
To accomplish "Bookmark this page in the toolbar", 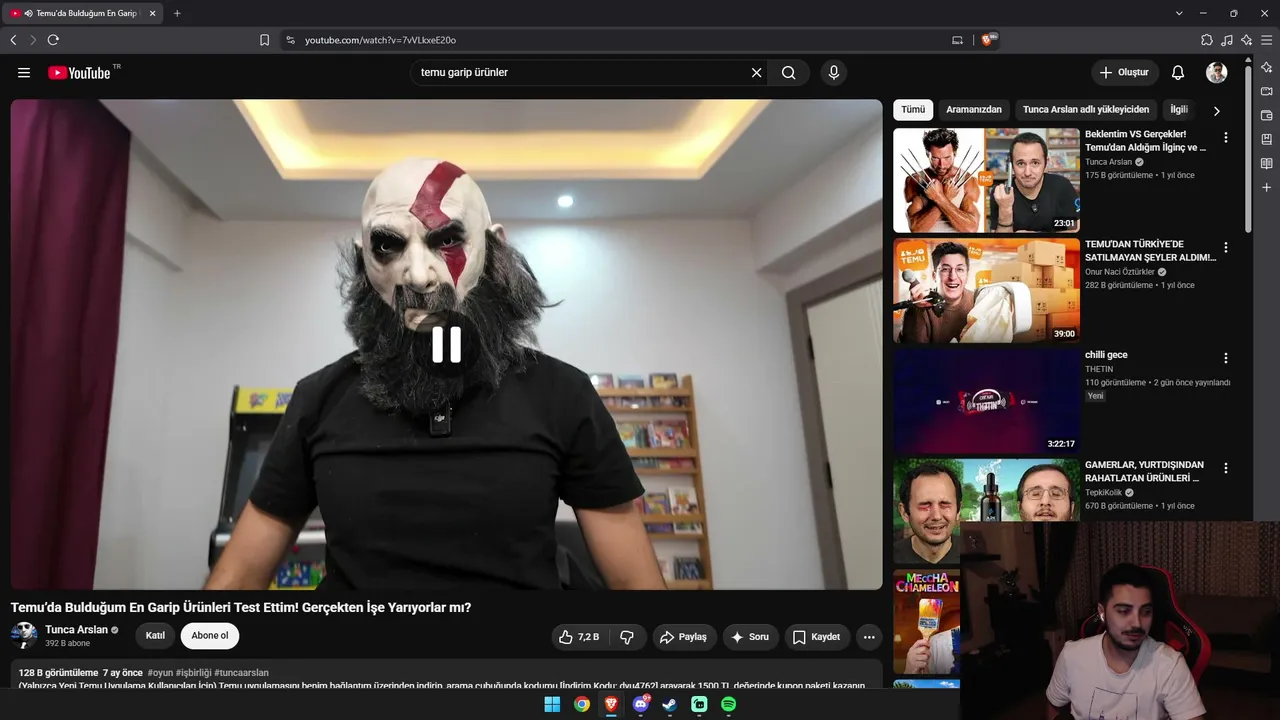I will 264,40.
